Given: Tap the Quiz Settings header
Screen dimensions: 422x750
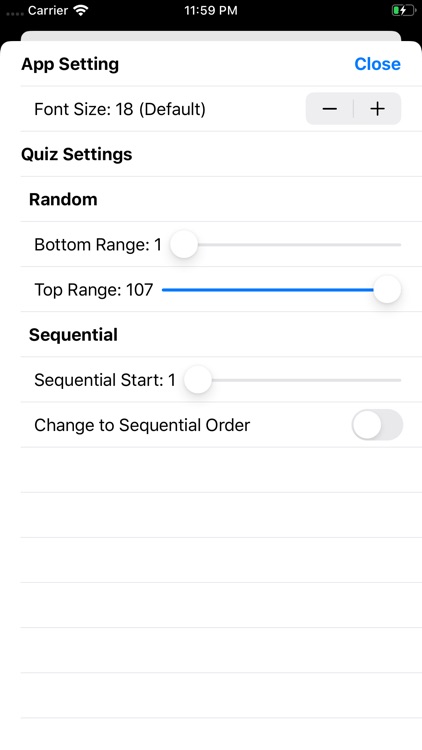Looking at the screenshot, I should tap(77, 154).
